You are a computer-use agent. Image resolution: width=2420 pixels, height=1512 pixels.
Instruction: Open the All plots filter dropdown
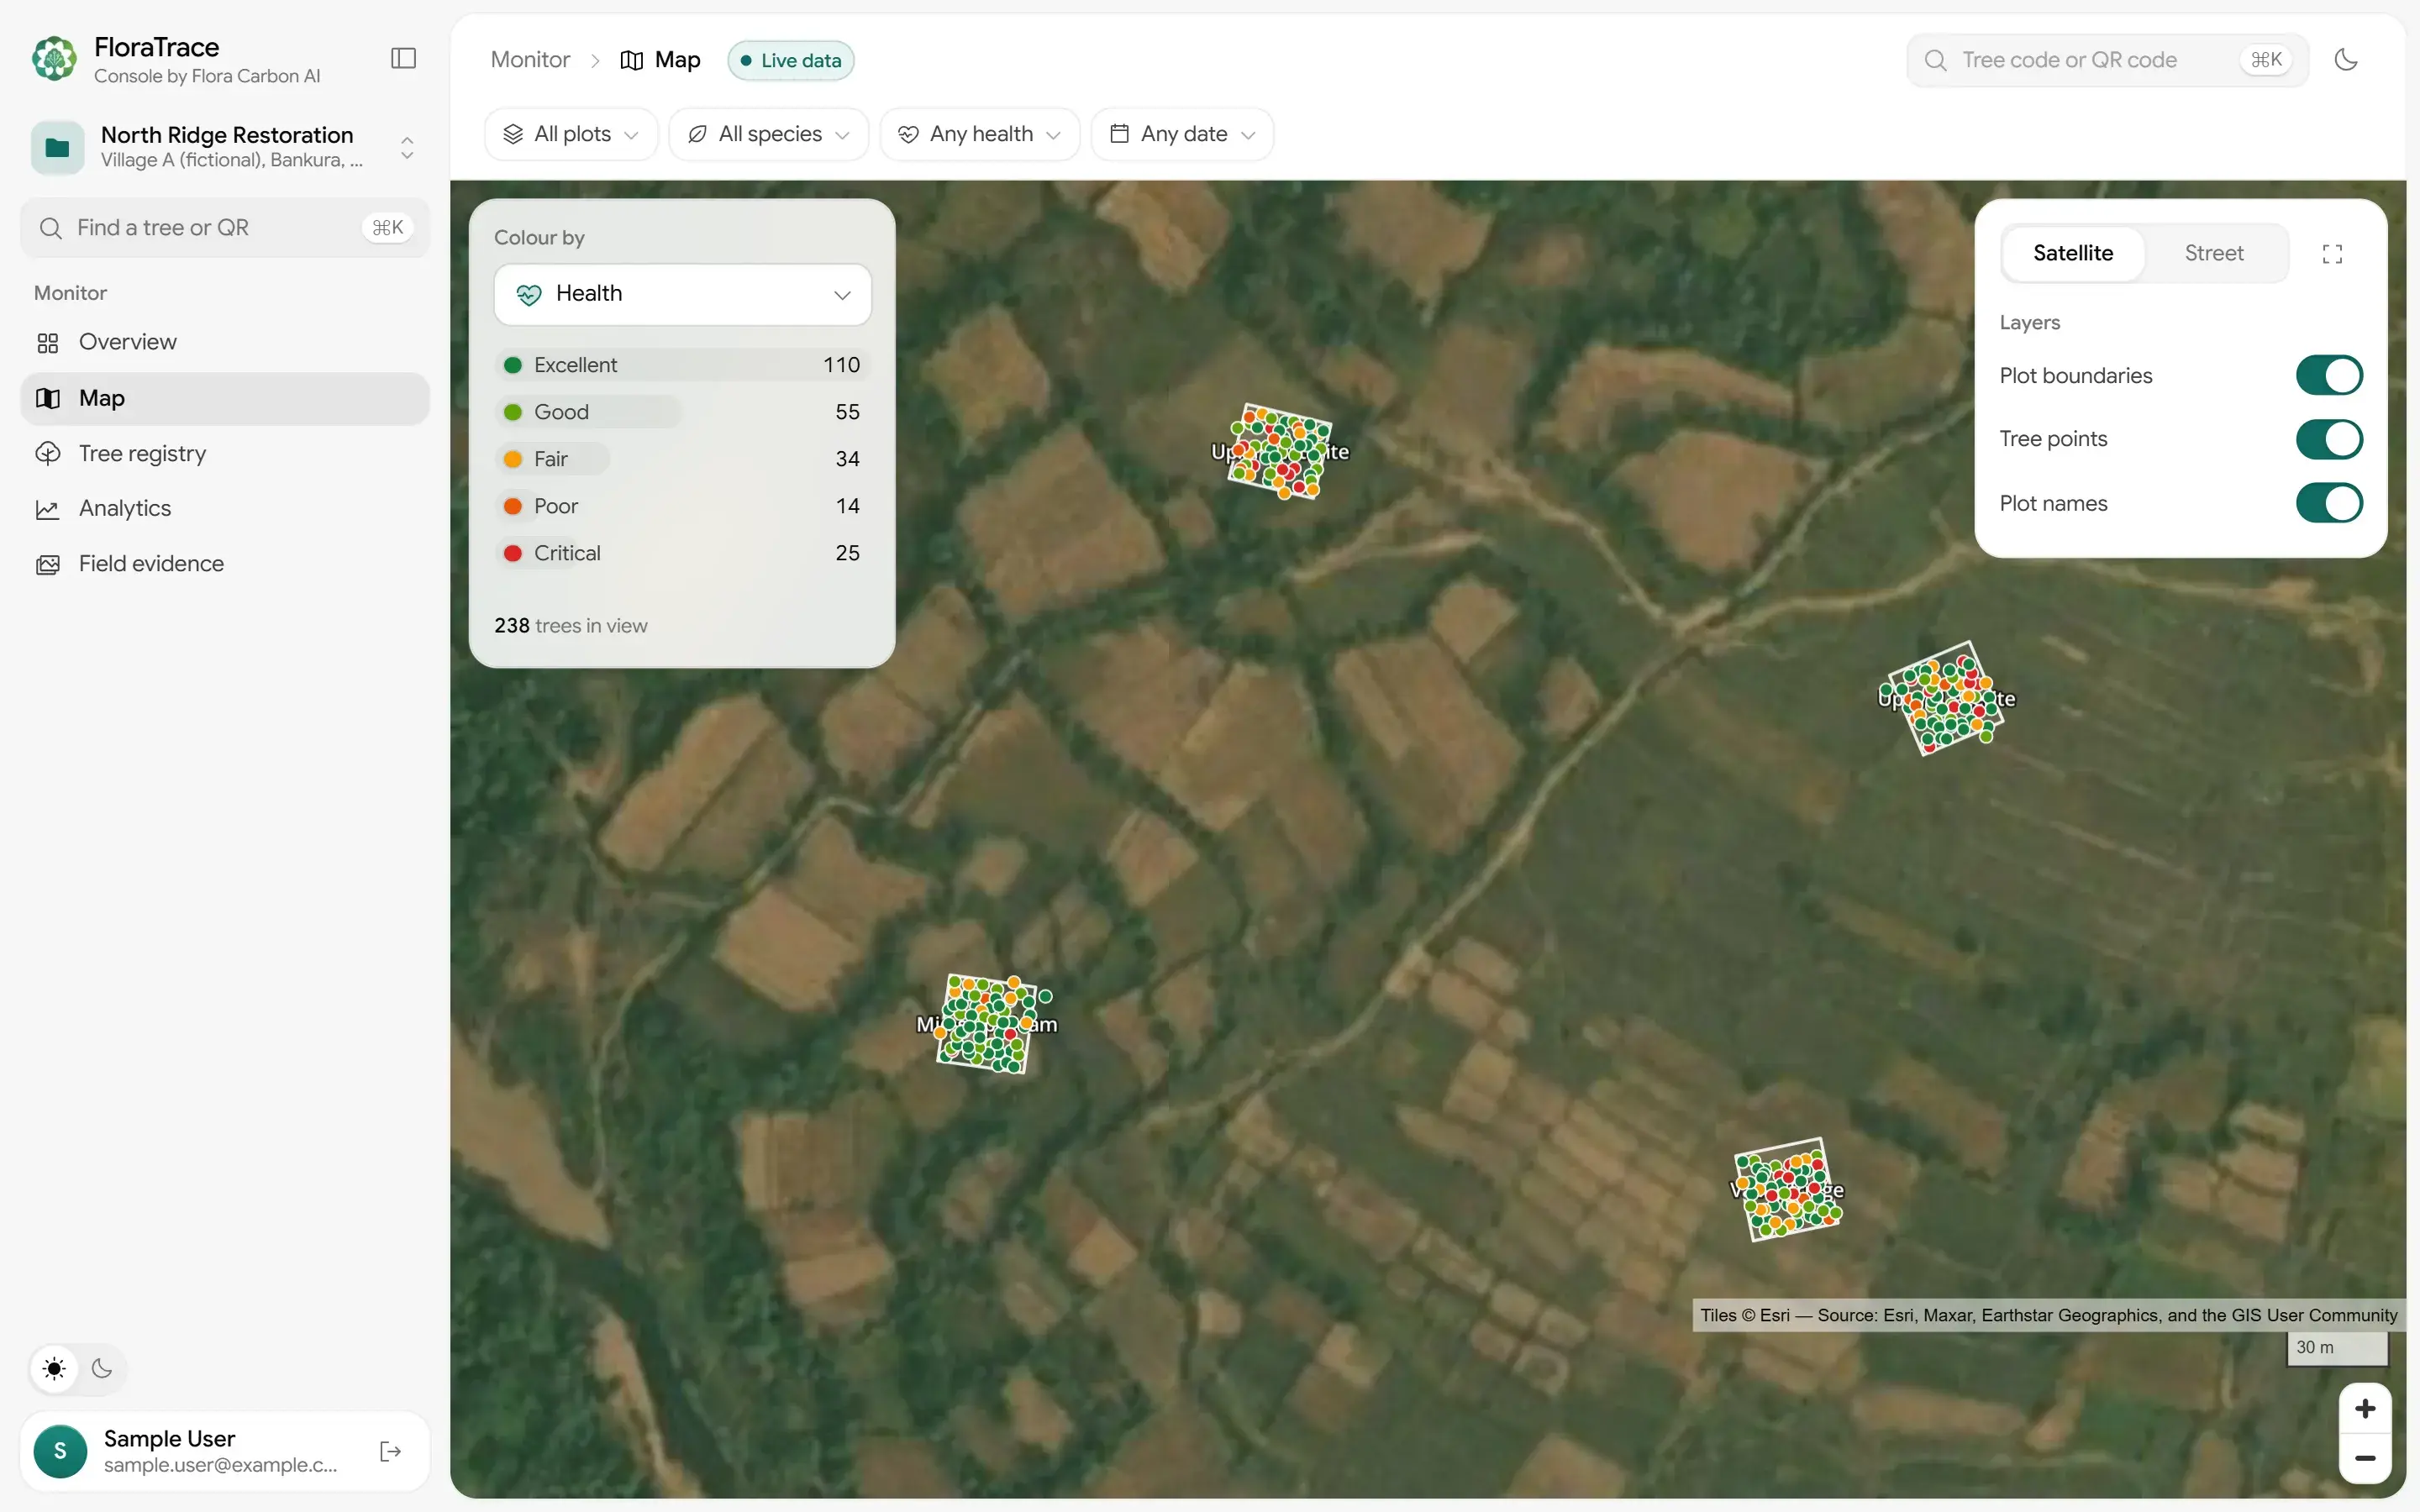click(x=571, y=134)
